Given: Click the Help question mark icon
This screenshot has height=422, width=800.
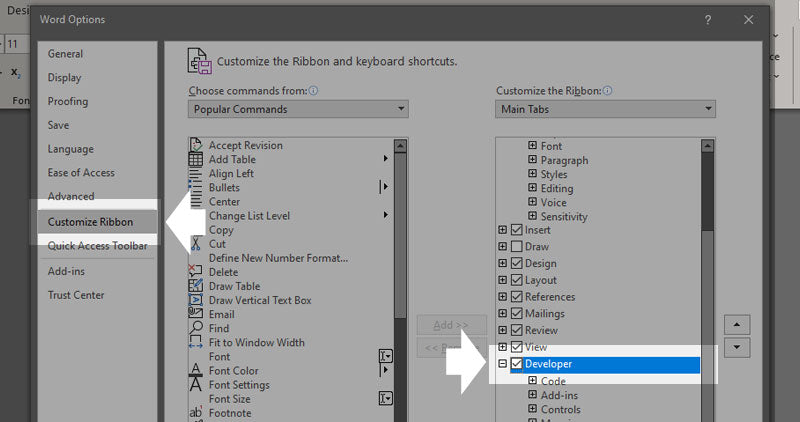Looking at the screenshot, I should click(x=708, y=19).
